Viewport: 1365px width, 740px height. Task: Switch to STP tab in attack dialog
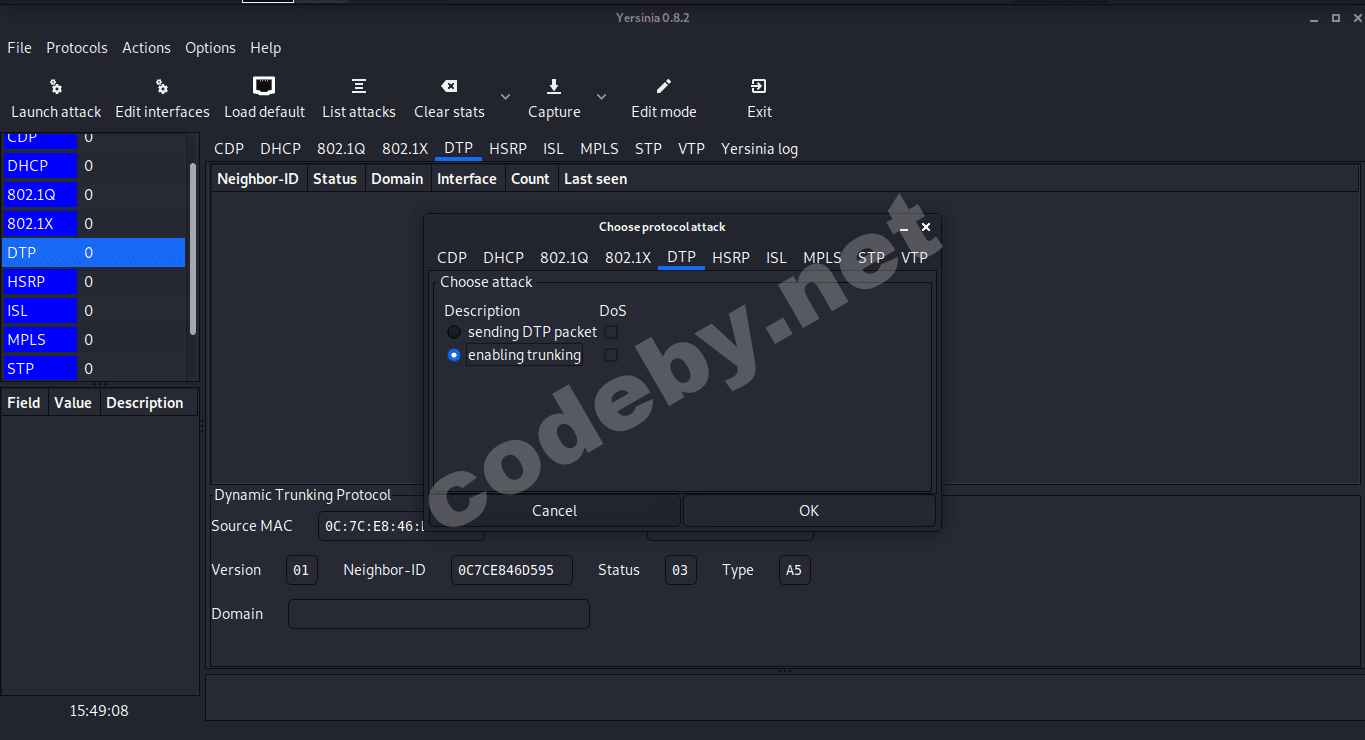point(871,257)
